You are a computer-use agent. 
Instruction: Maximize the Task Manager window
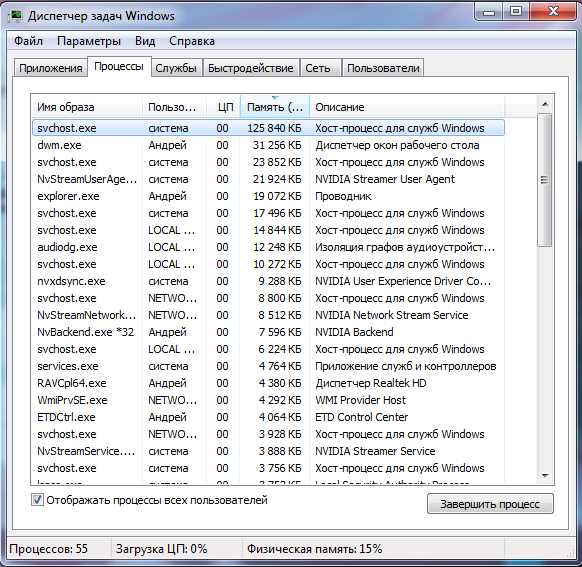coord(516,12)
